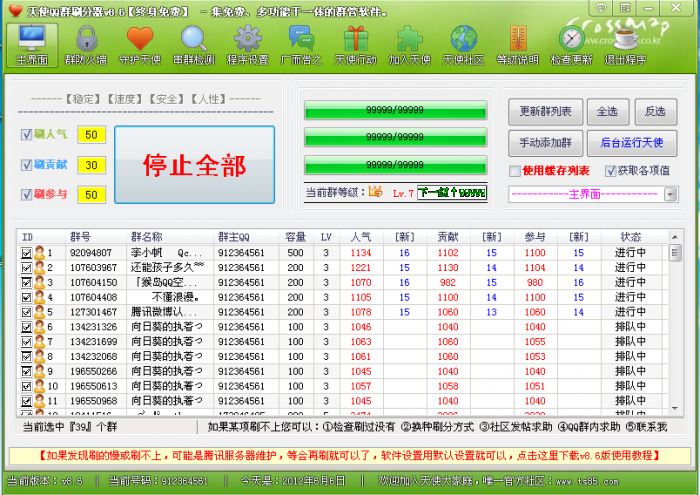Click the third green 99999/99999 progress bar
The width and height of the screenshot is (700, 495).
click(x=395, y=165)
